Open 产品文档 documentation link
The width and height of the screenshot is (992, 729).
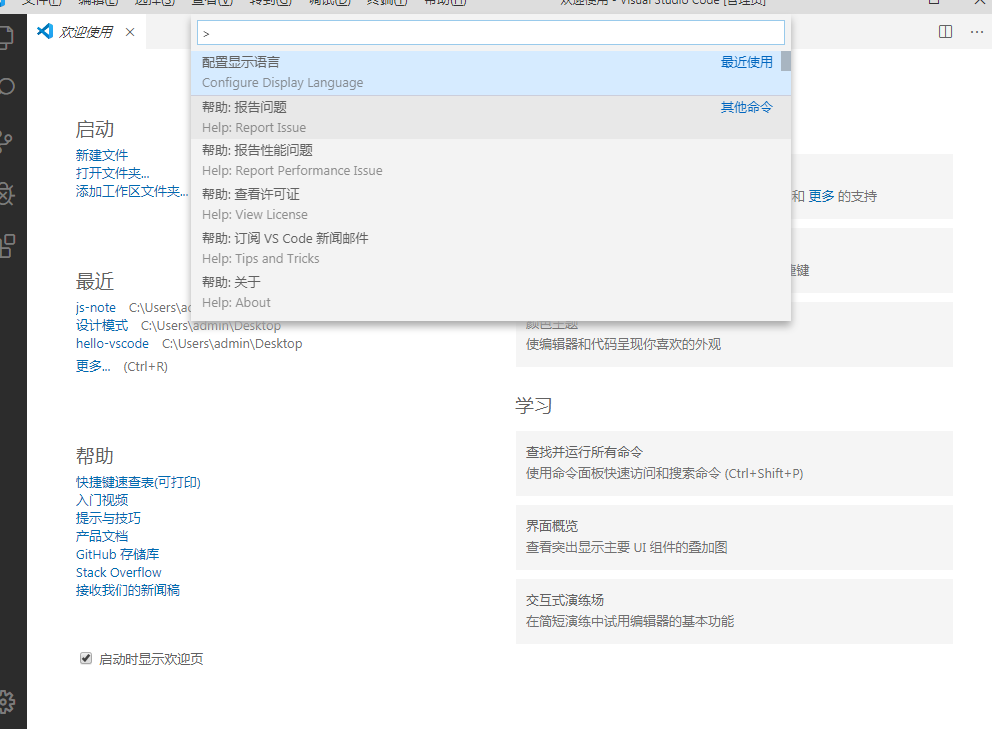pyautogui.click(x=102, y=536)
